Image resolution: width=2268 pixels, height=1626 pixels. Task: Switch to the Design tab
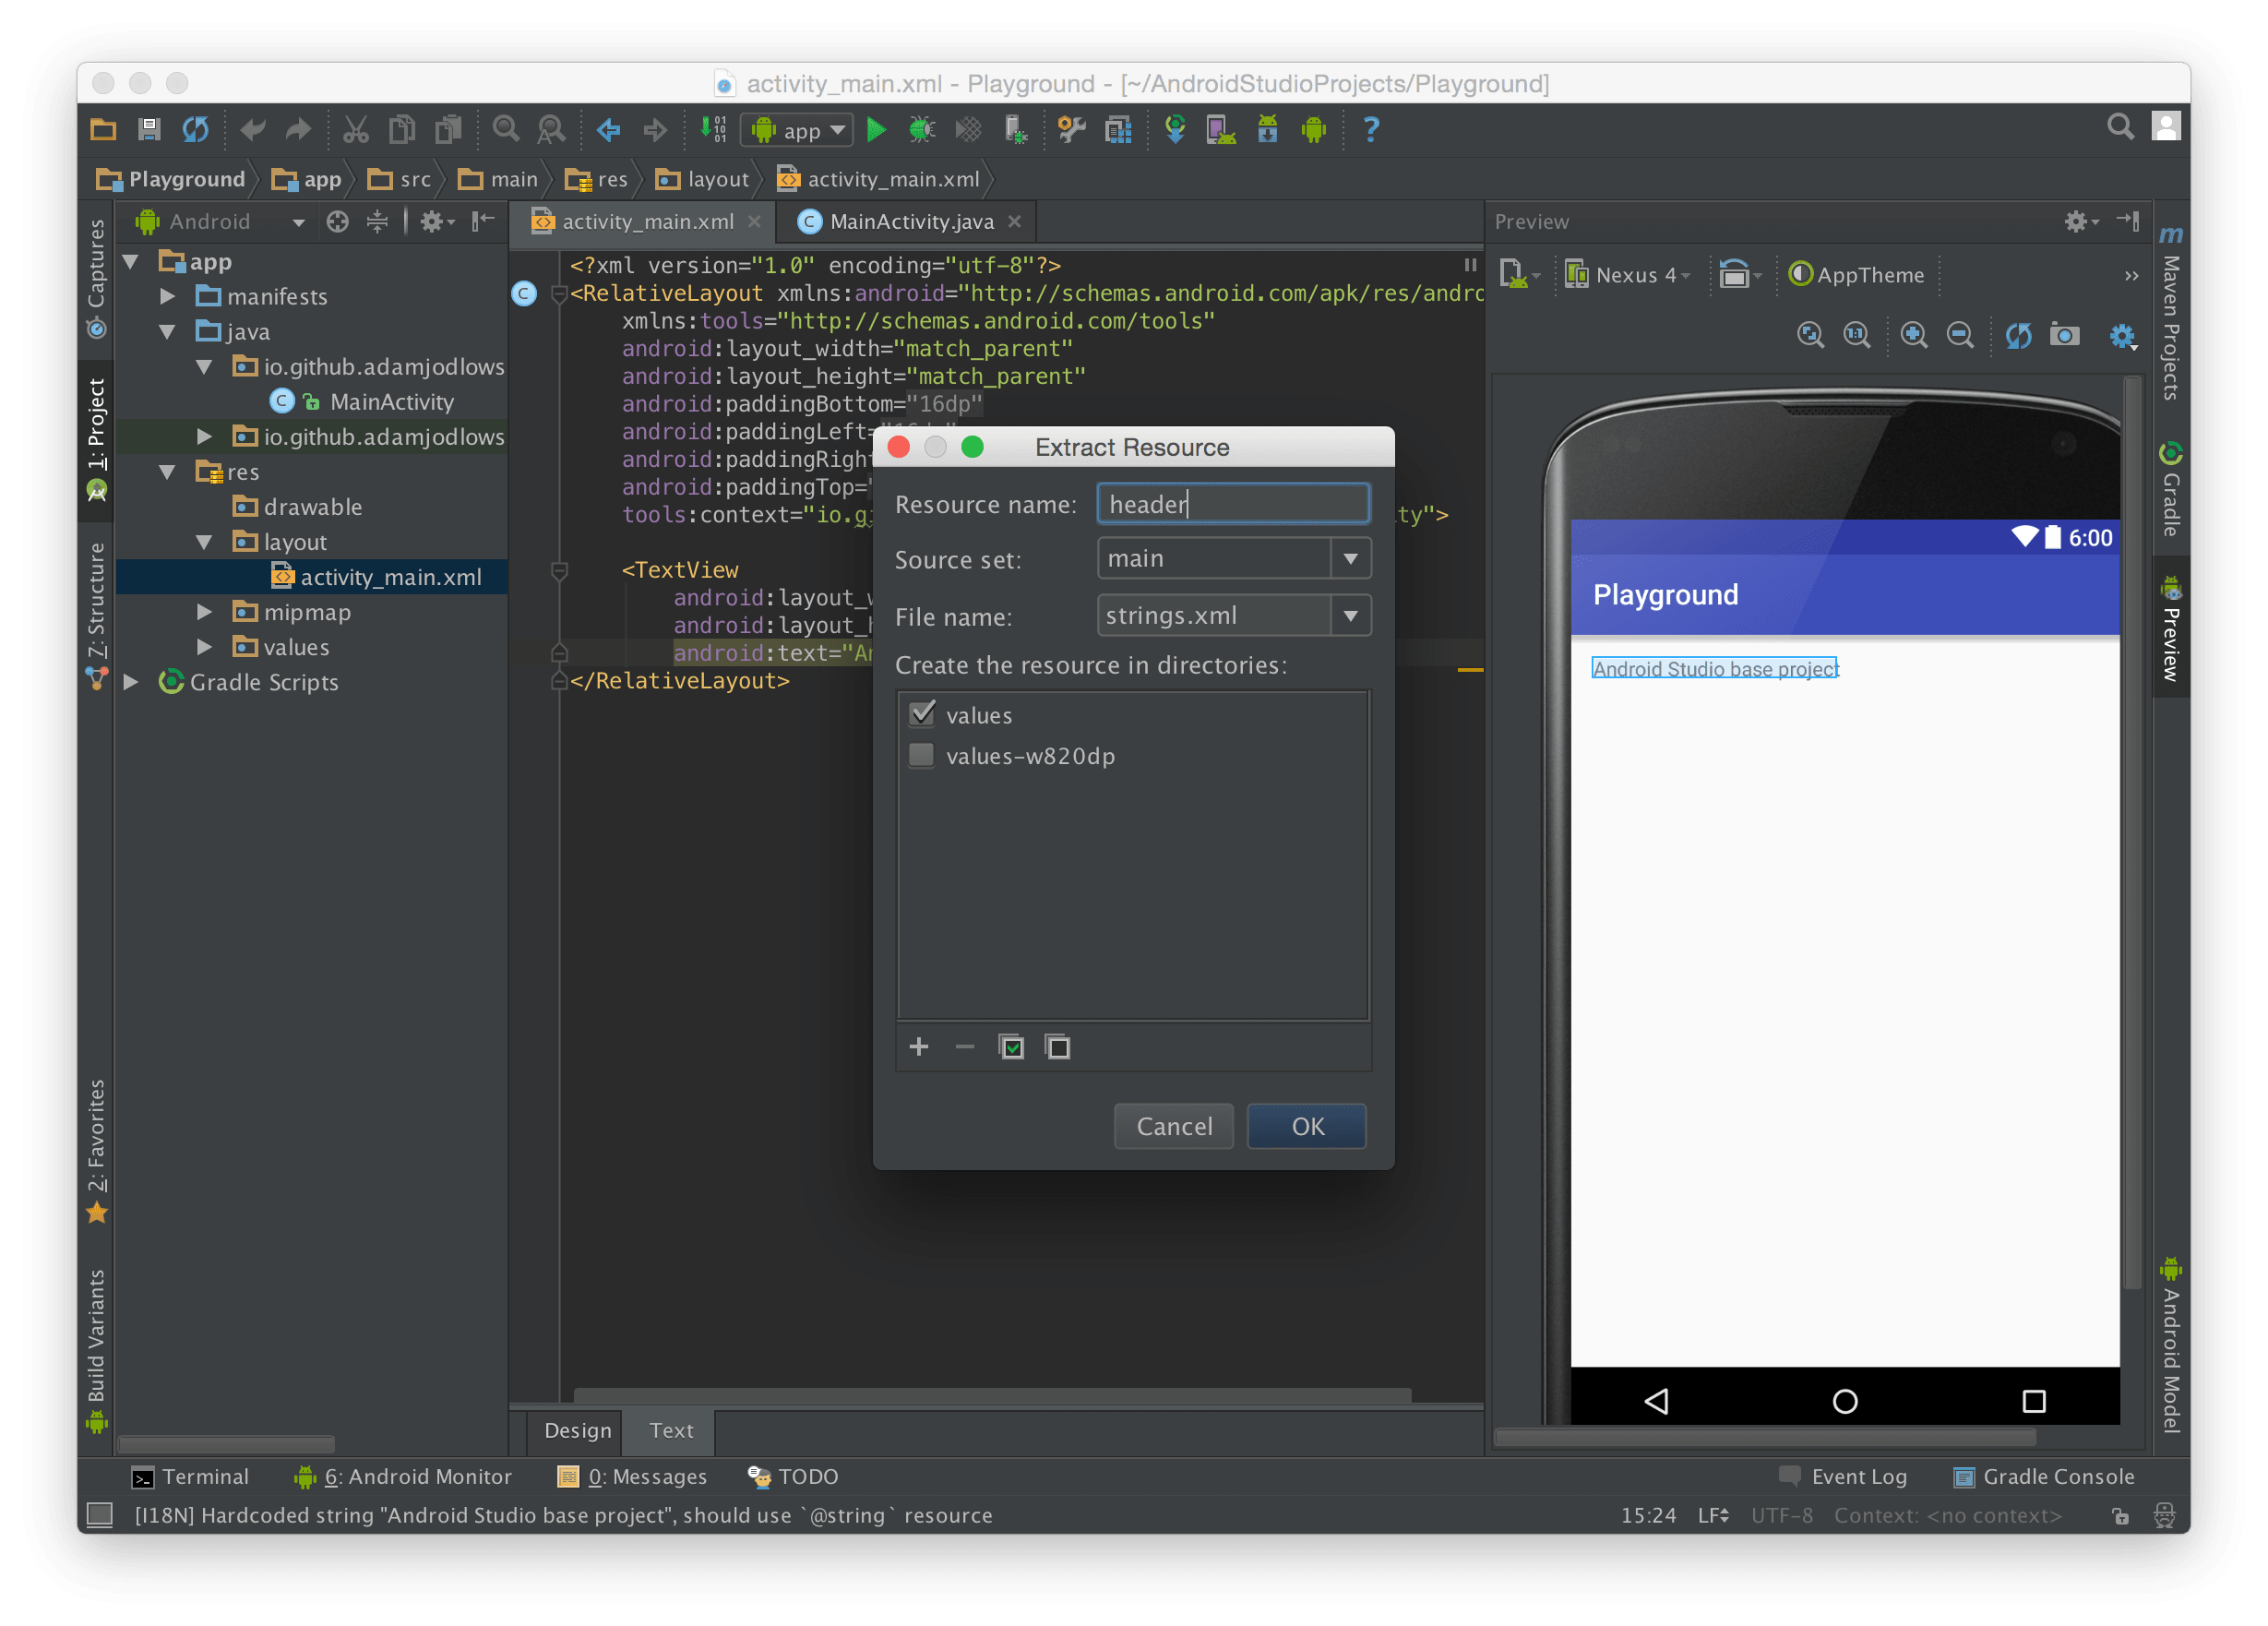point(577,1430)
